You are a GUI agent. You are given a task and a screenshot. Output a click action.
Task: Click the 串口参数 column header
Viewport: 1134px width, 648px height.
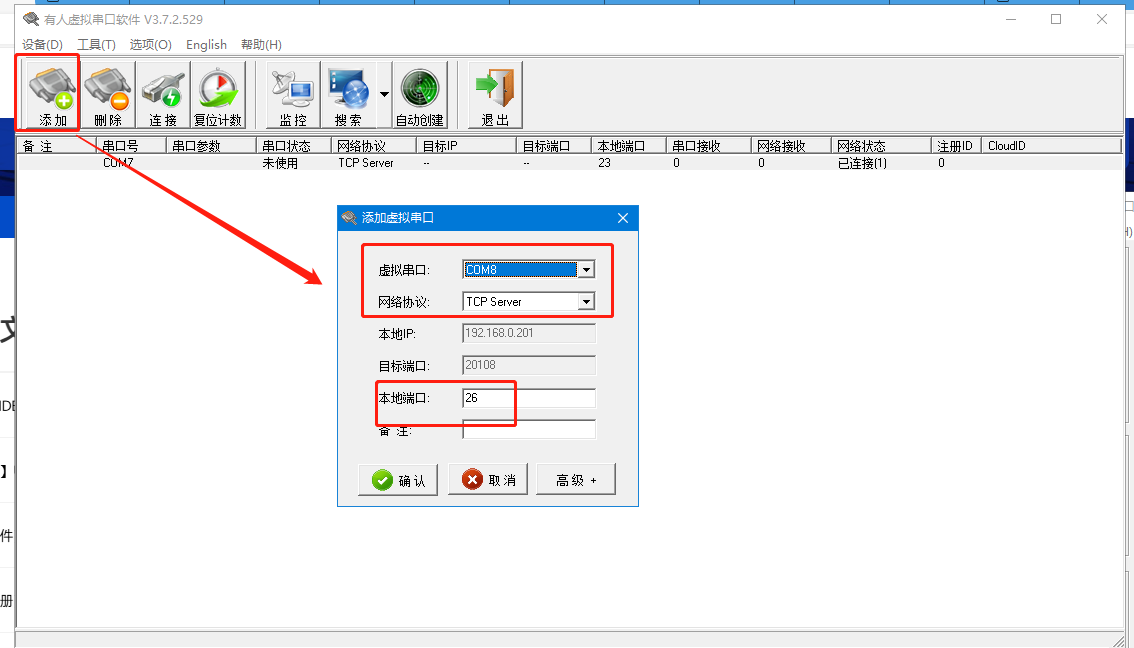[211, 146]
